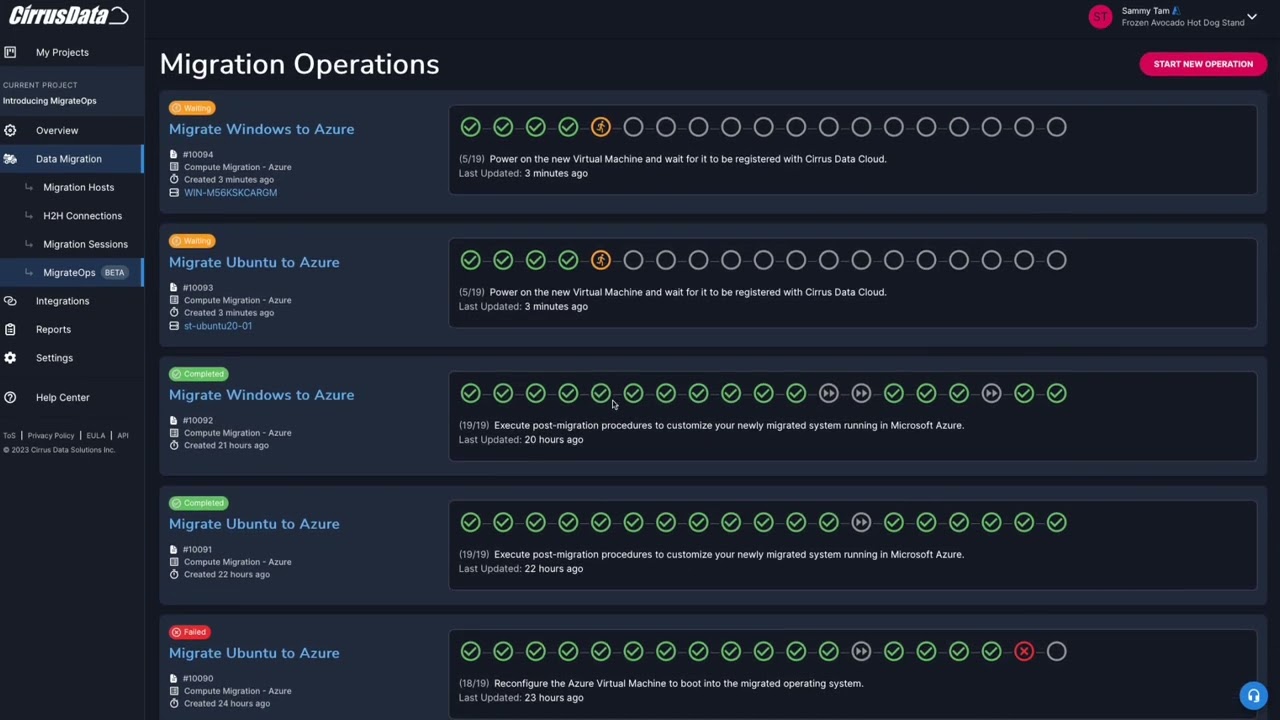Click the Data Migration truck icon
This screenshot has height=720, width=1280.
(10, 159)
